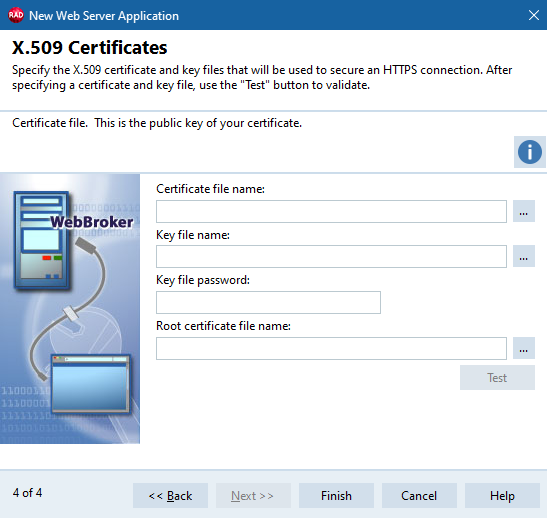This screenshot has width=547, height=518.
Task: Cancel the wizard
Action: click(419, 495)
